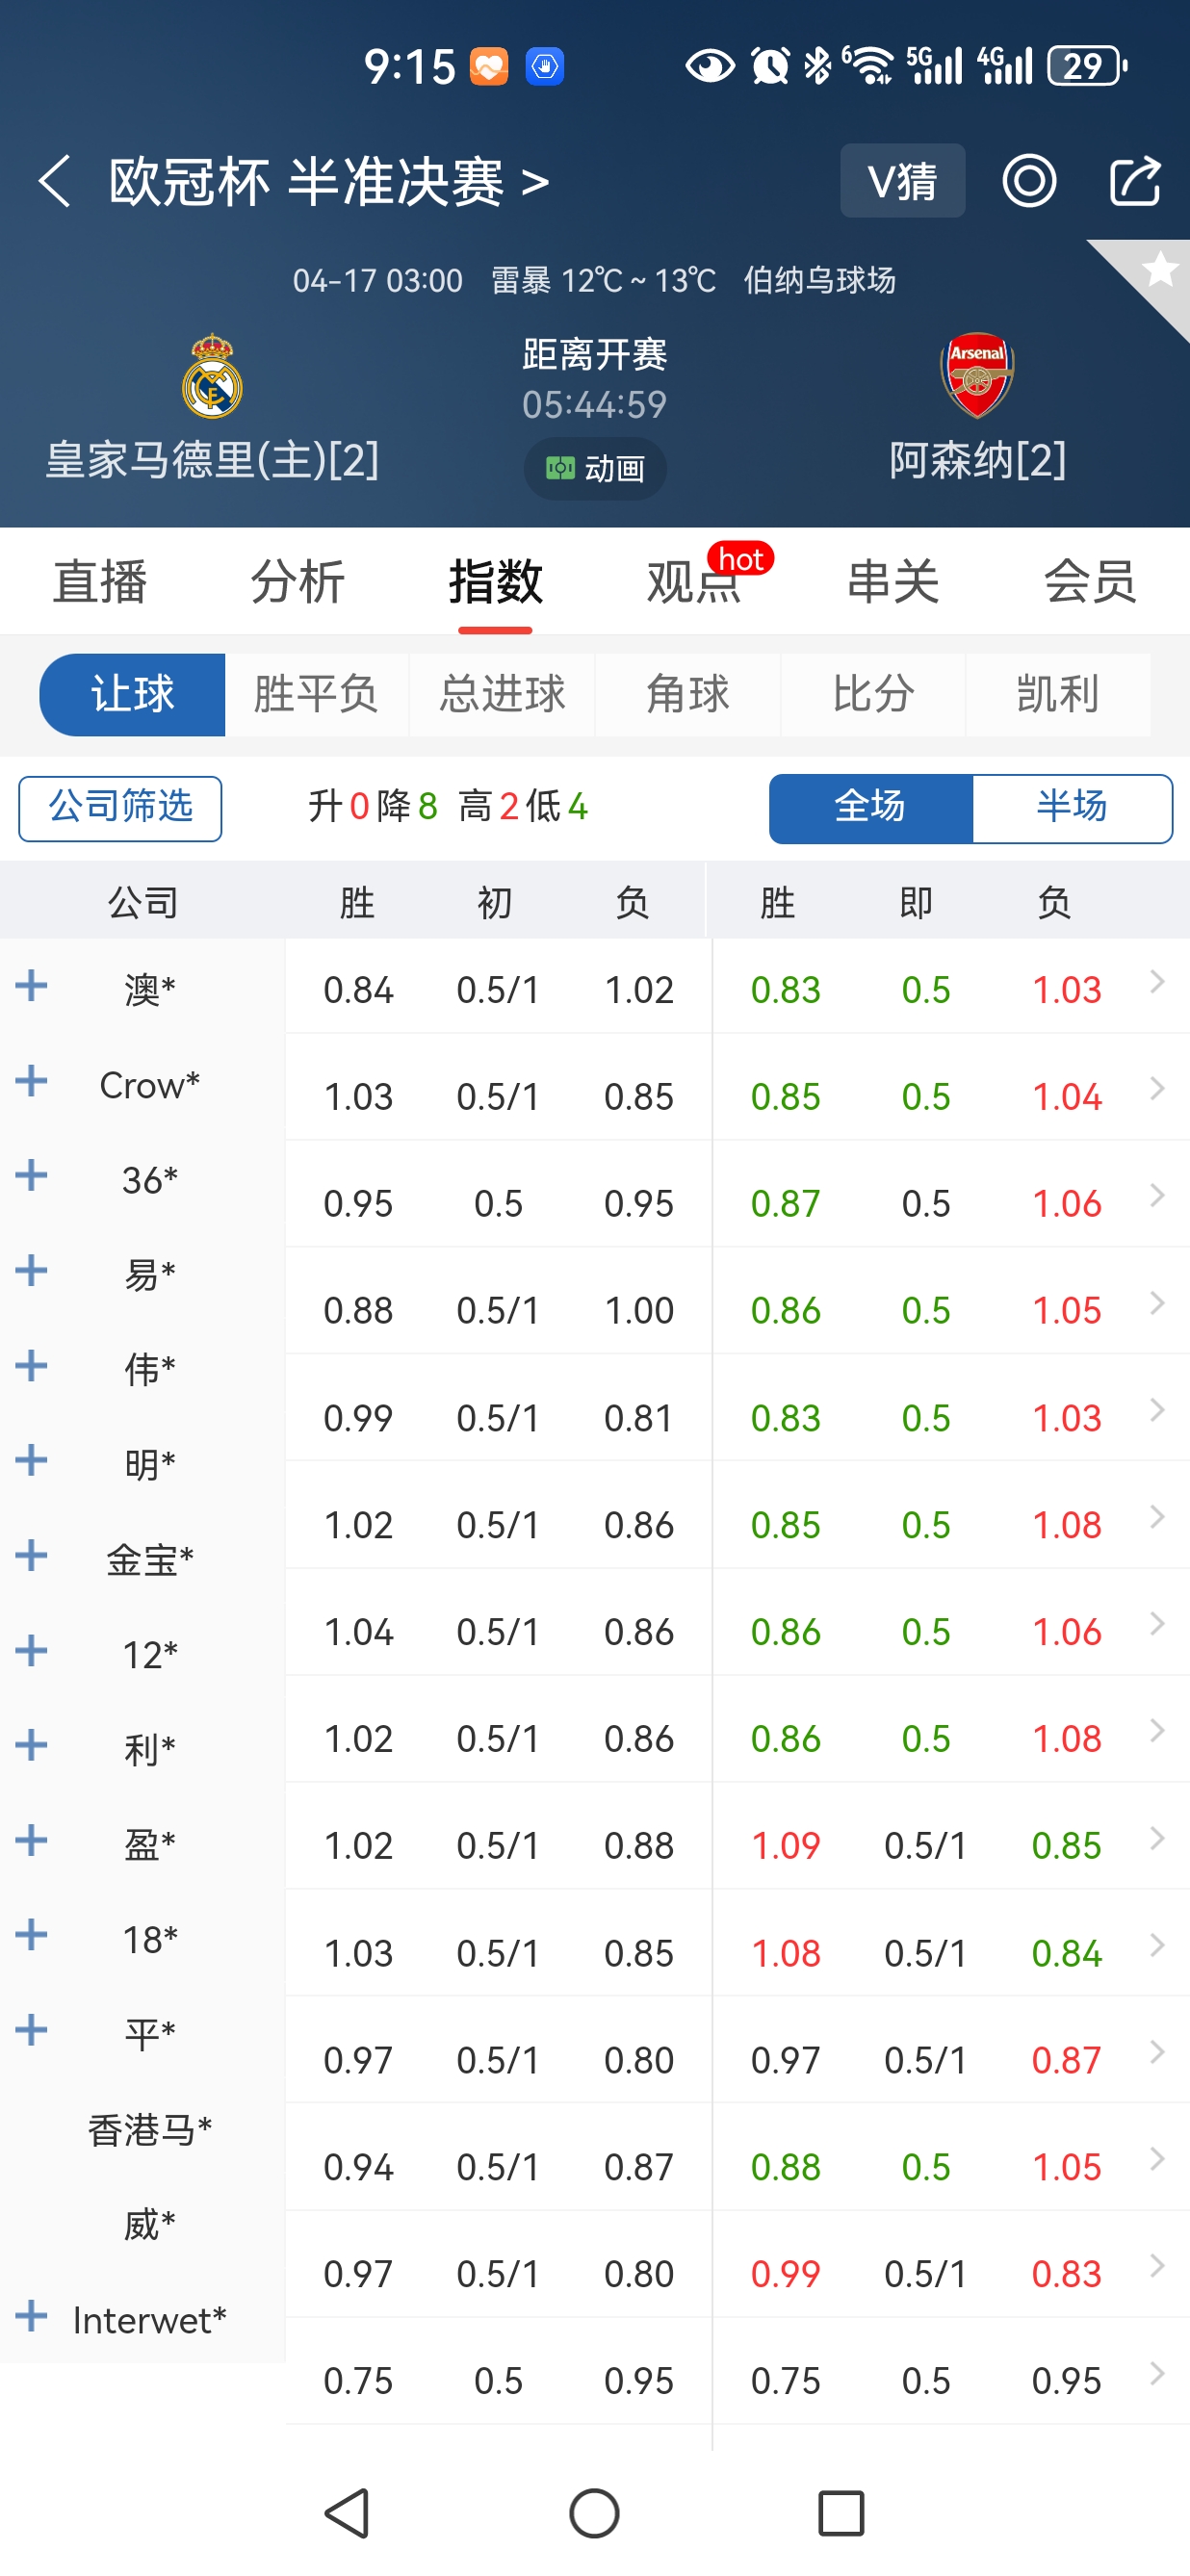Tap the 升0降8 statistics text
The image size is (1190, 2576).
click(373, 807)
